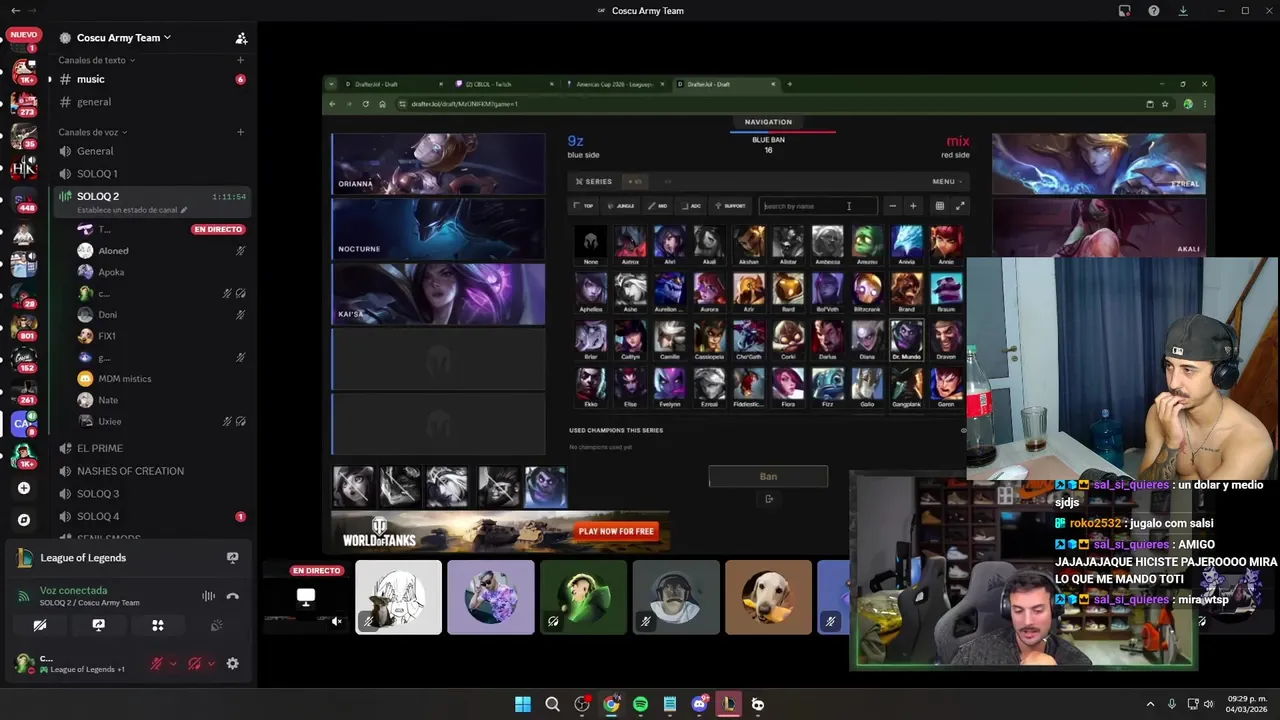1280x720 pixels.
Task: Open Spotify from the taskbar
Action: [x=640, y=704]
